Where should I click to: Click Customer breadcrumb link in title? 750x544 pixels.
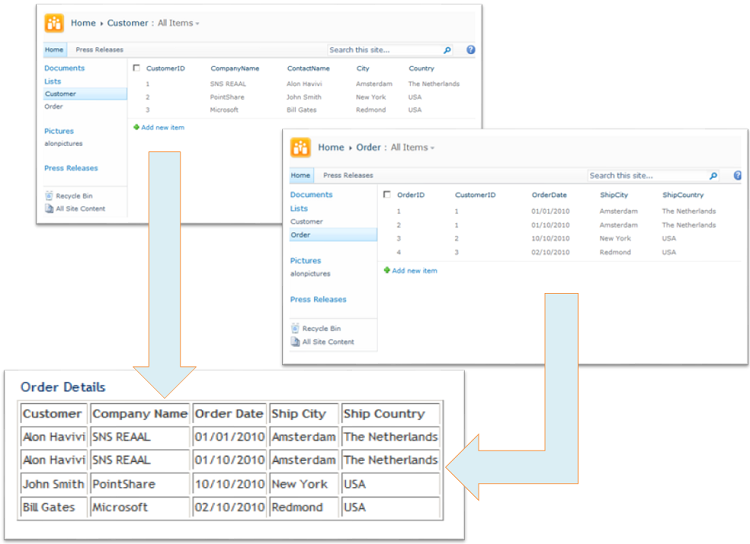(x=128, y=23)
